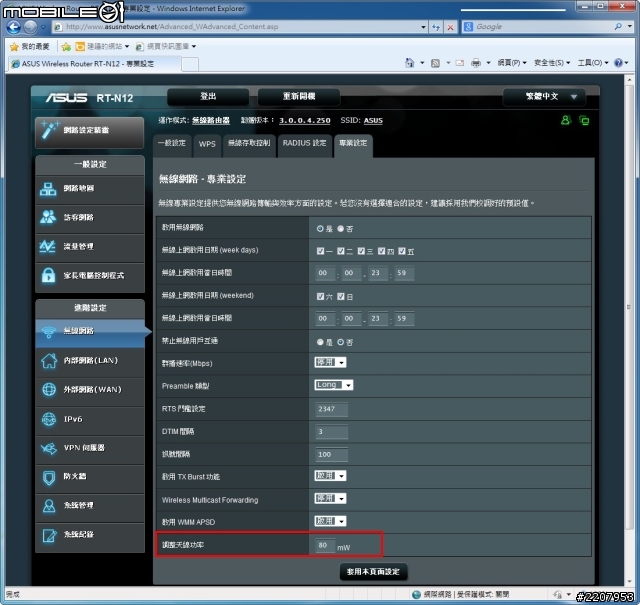Click the Logout button
640x605 pixels.
208,97
